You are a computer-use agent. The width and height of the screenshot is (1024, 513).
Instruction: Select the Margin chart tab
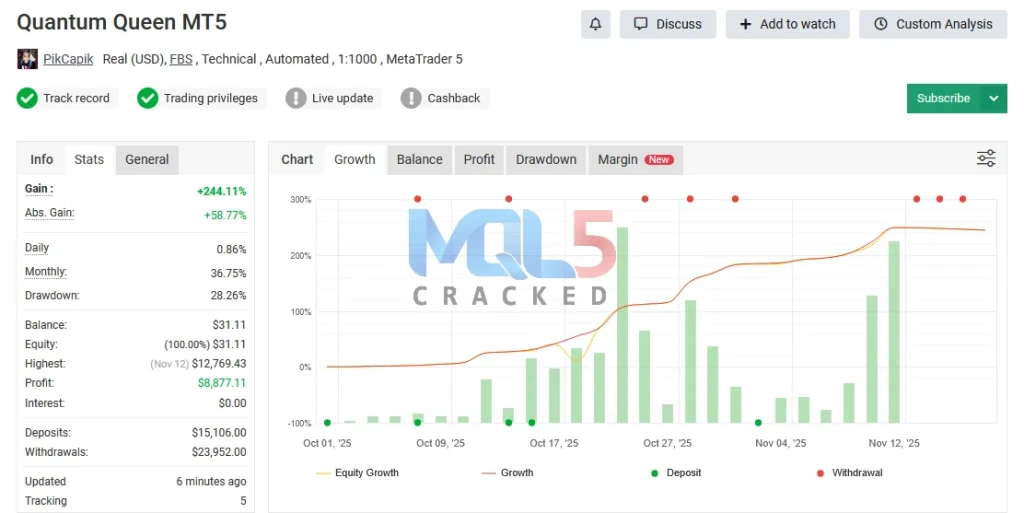point(634,159)
